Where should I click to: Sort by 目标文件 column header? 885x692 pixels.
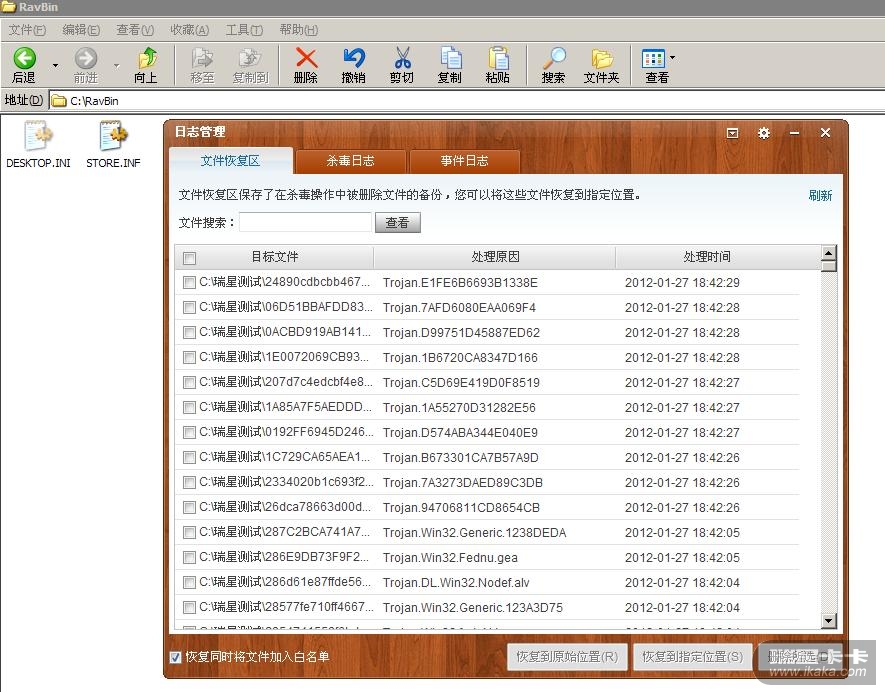(x=275, y=257)
